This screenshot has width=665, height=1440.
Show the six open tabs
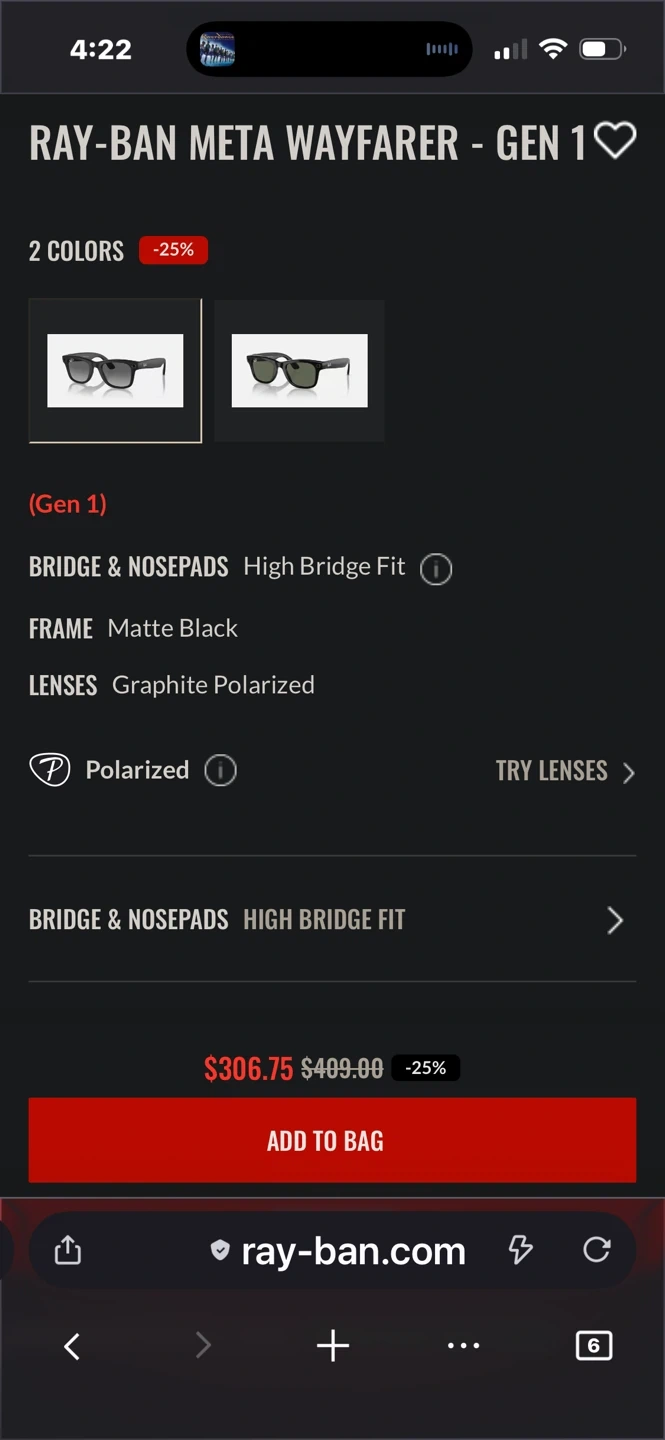(x=593, y=1346)
